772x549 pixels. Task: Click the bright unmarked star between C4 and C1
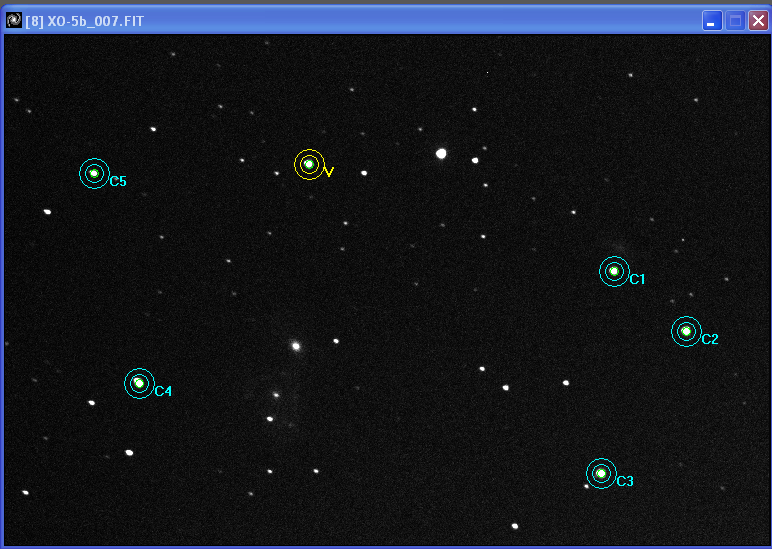295,346
